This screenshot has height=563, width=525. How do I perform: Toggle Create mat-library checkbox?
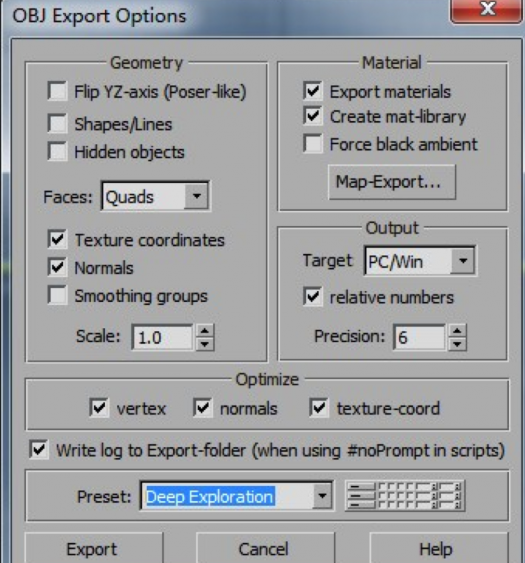[313, 116]
